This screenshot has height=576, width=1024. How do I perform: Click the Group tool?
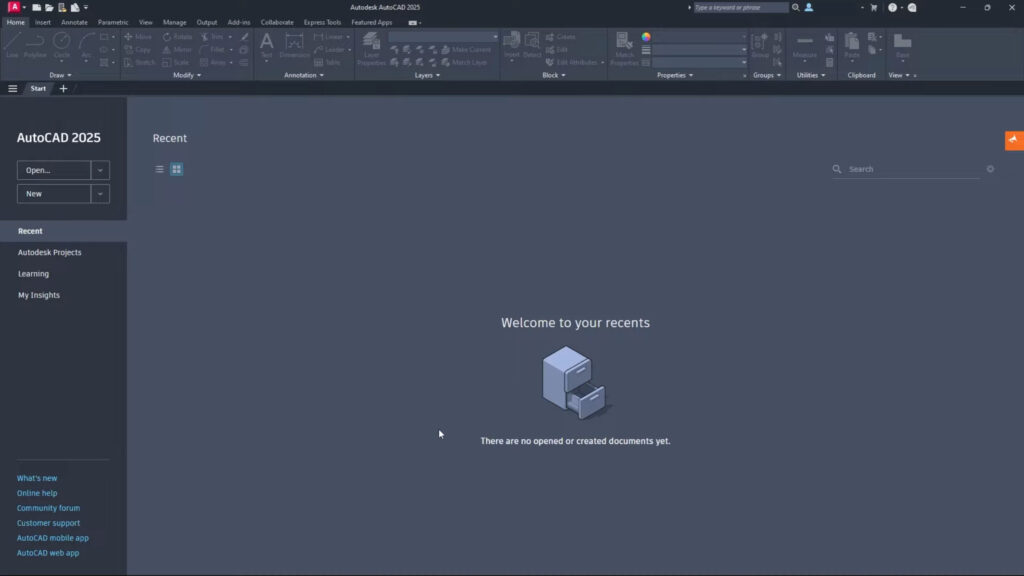[760, 45]
